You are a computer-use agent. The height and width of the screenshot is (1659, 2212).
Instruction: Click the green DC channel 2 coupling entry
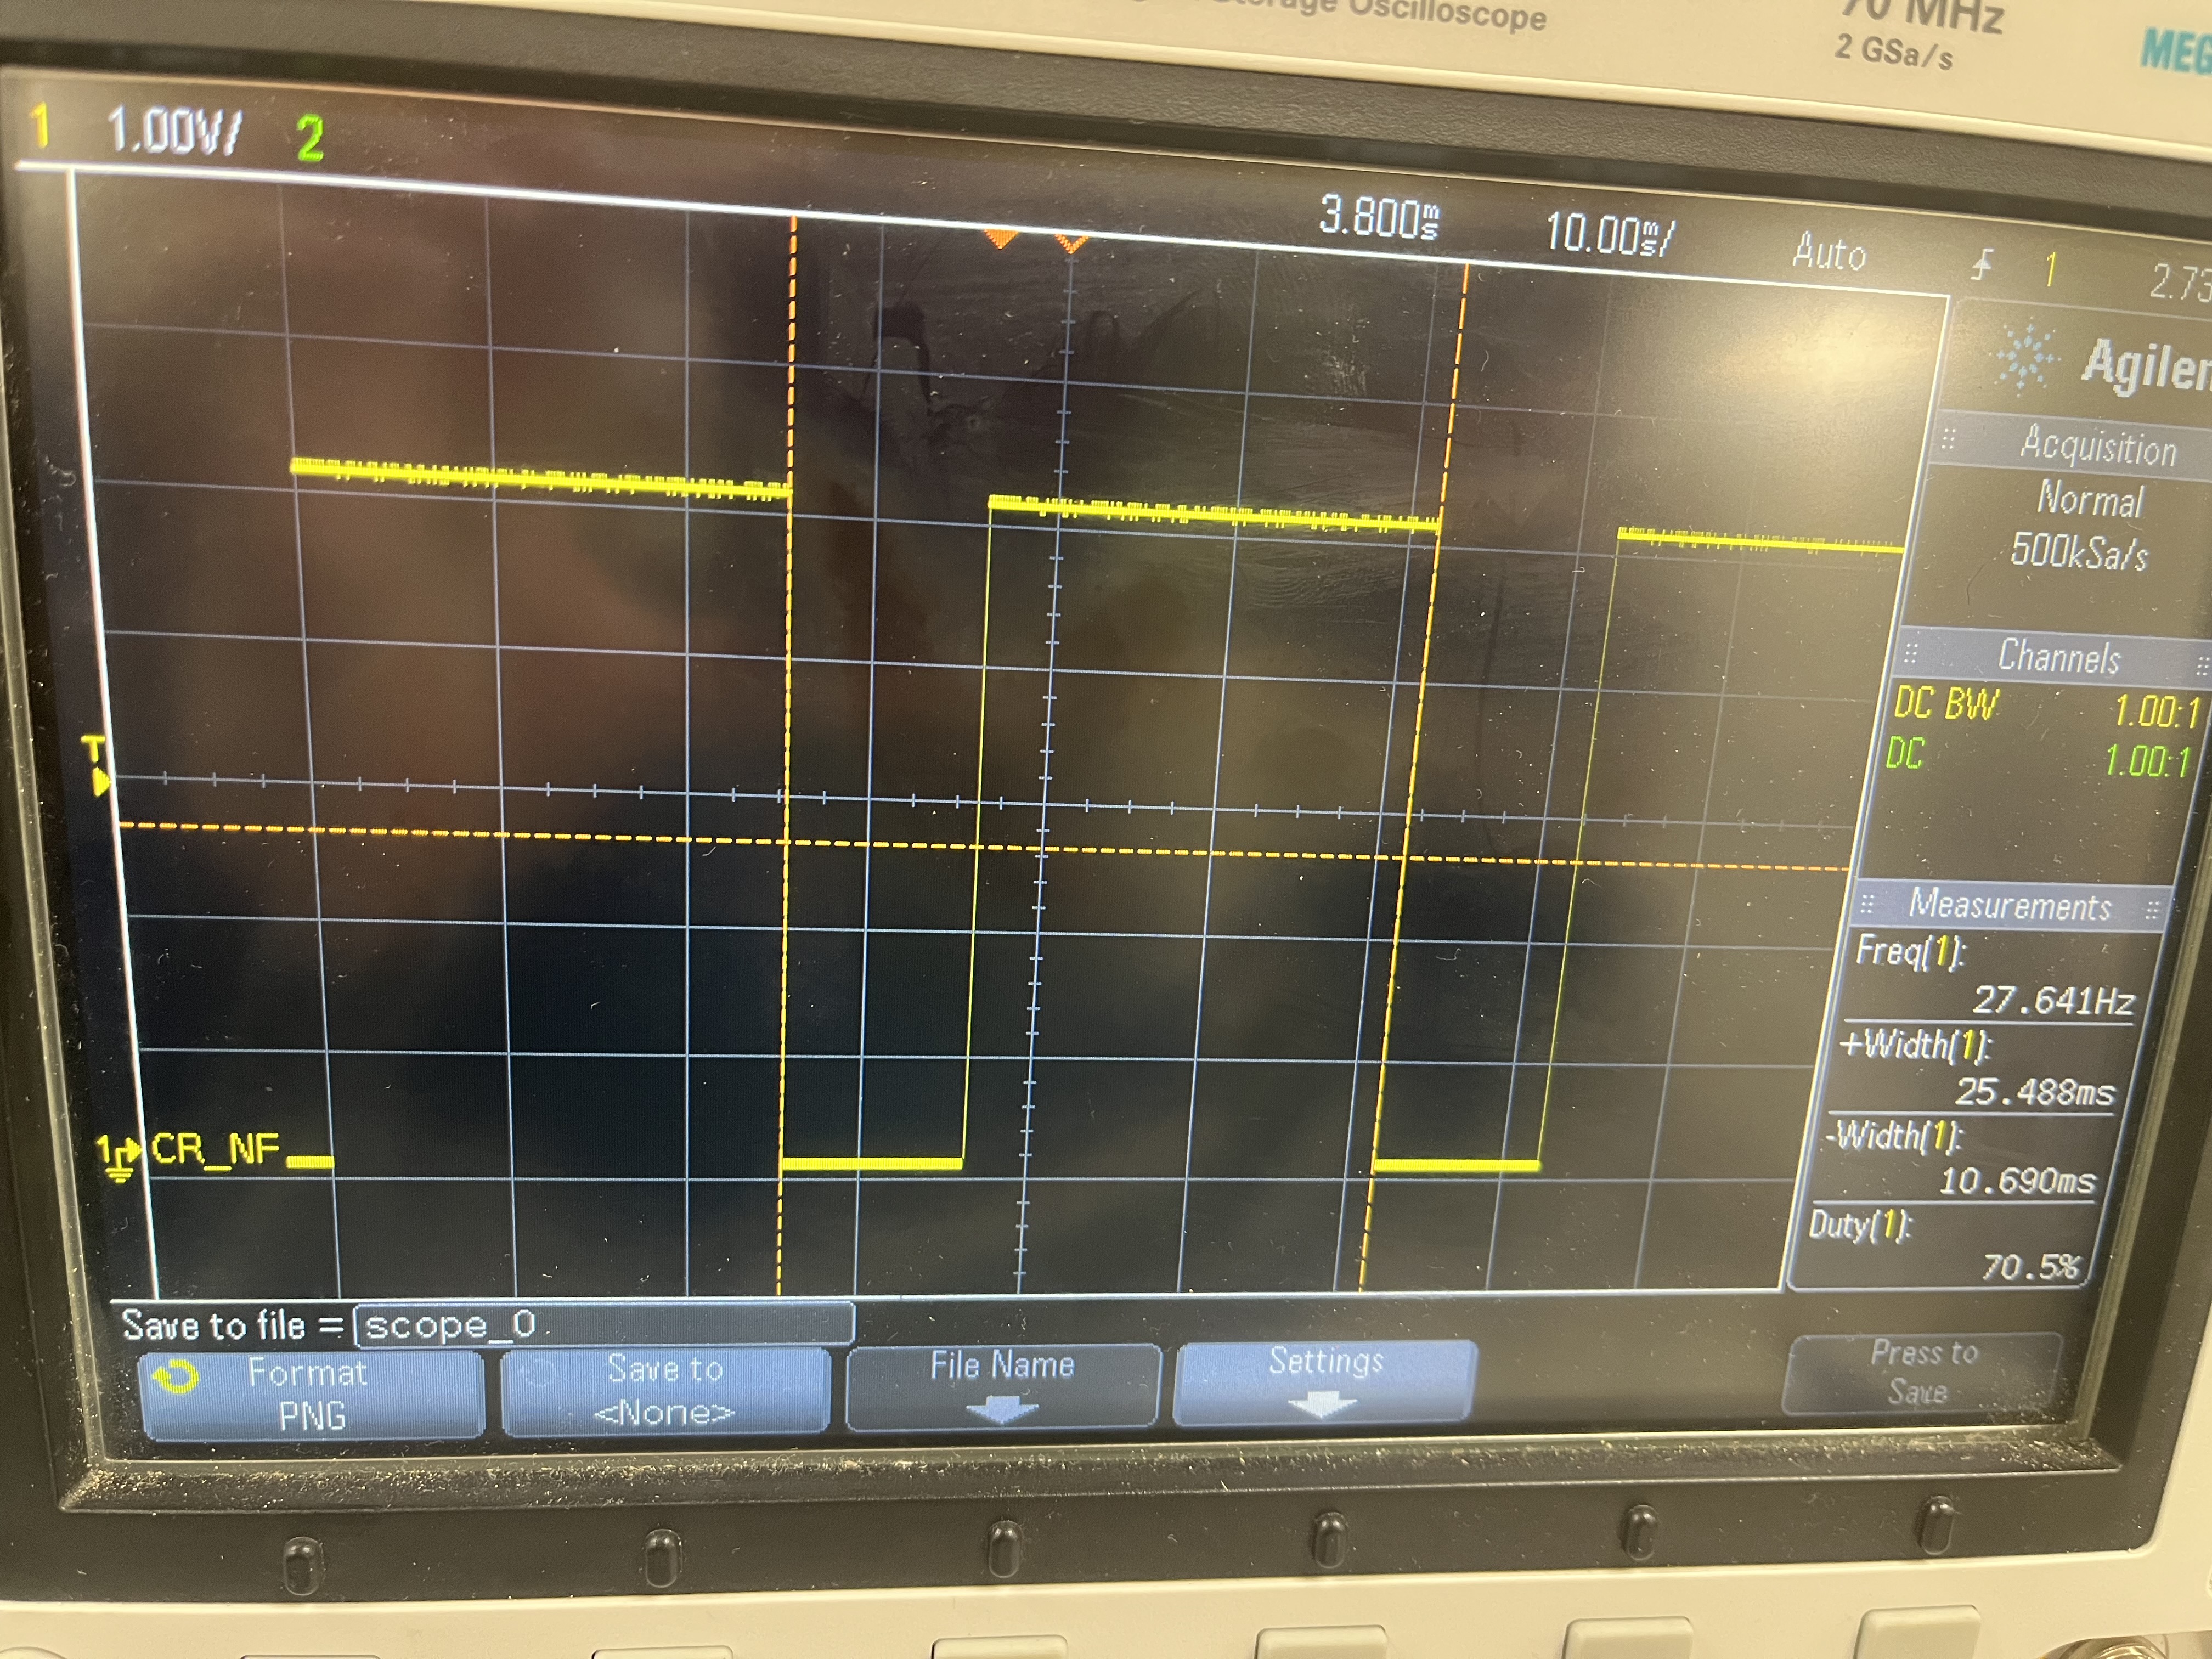click(1904, 753)
